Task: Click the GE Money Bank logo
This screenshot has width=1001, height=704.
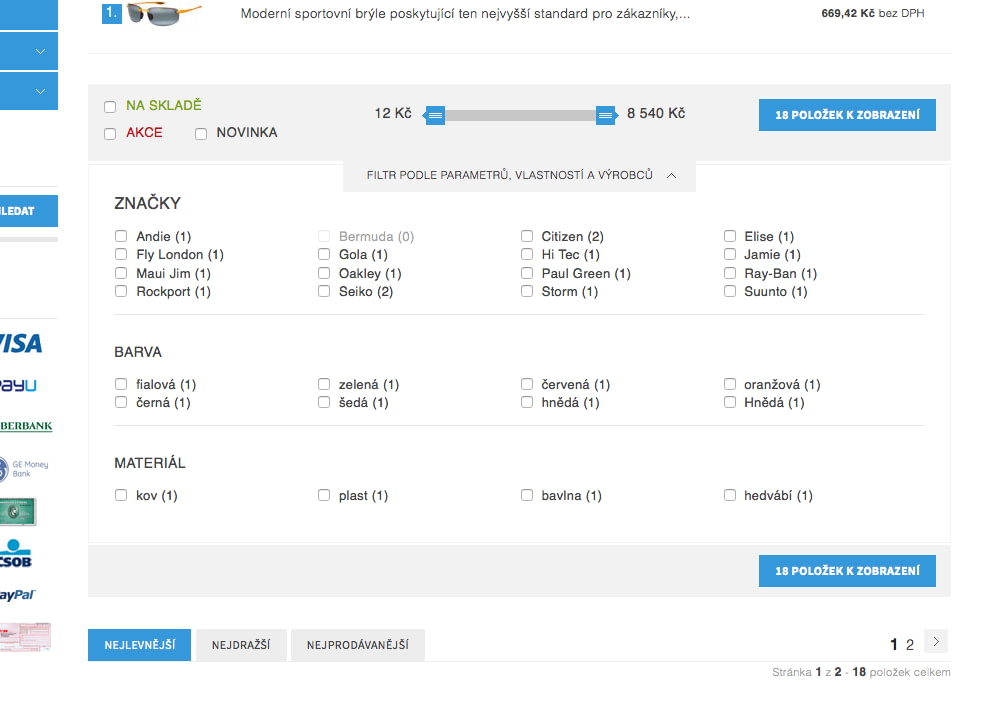Action: [24, 469]
